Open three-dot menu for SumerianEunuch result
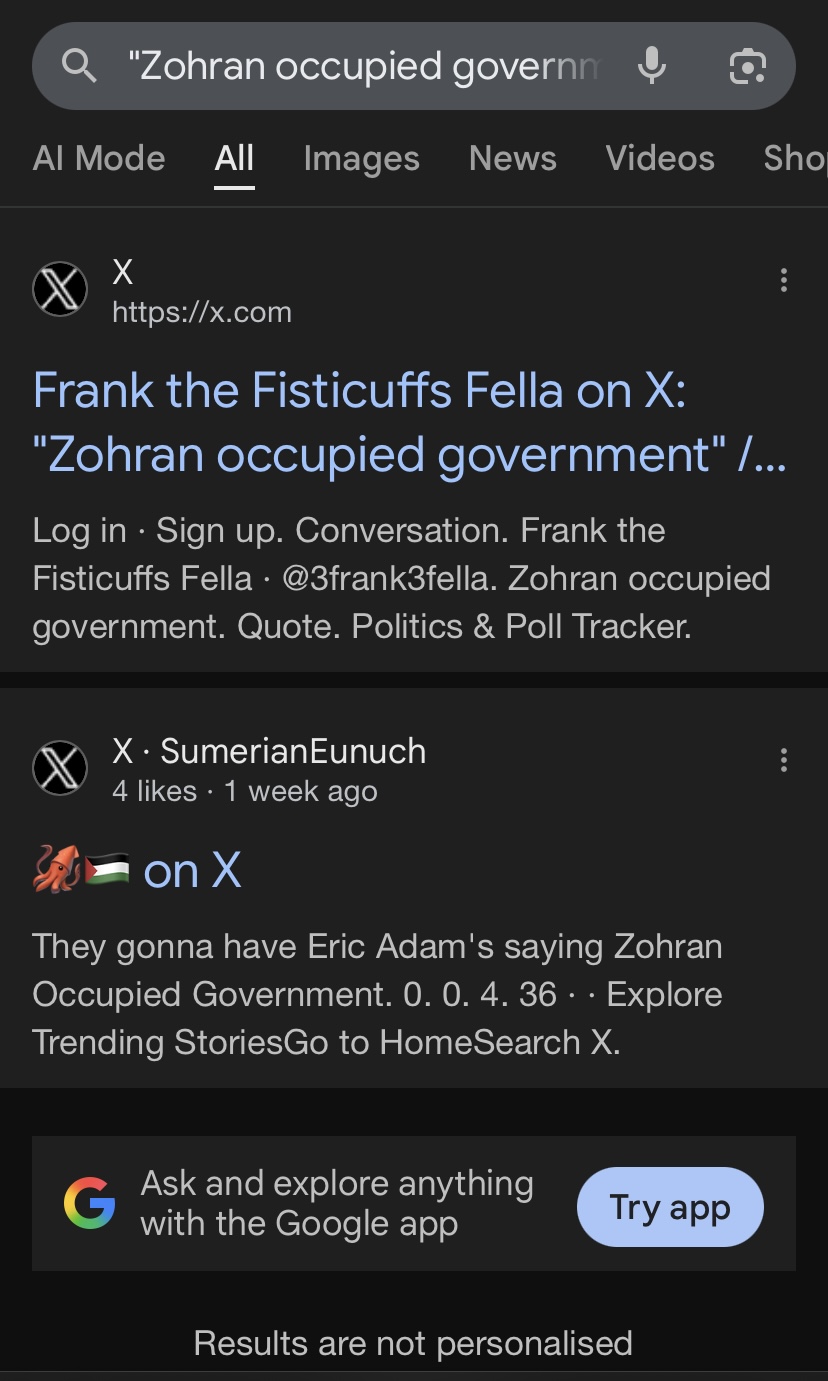This screenshot has height=1381, width=828. tap(783, 760)
